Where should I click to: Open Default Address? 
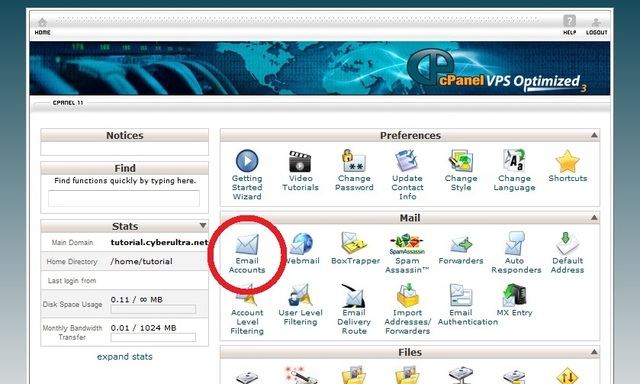click(x=567, y=253)
